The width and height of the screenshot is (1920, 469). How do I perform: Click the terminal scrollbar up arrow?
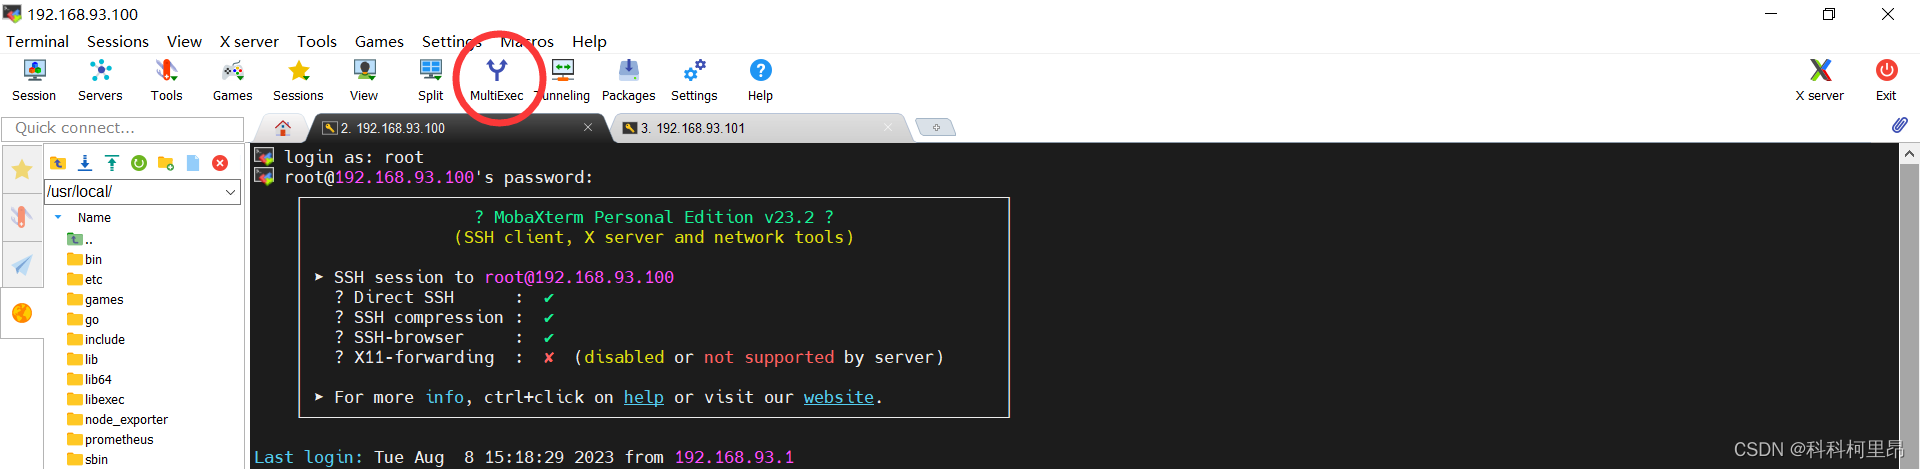point(1909,153)
